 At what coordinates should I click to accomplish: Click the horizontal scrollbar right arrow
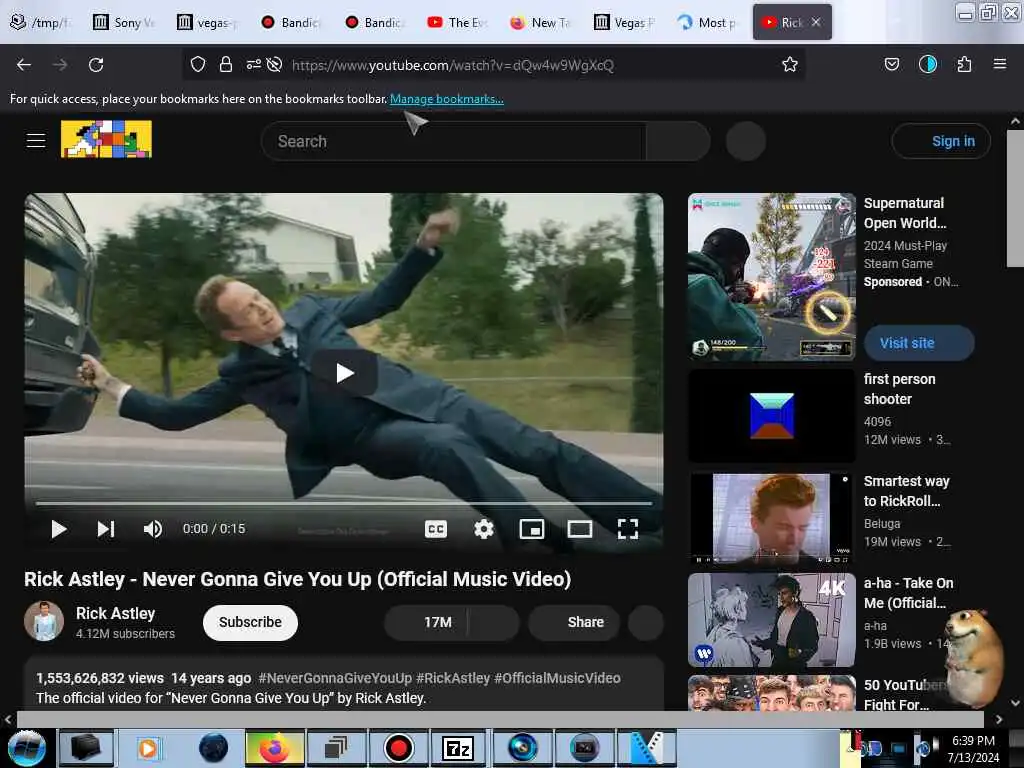pos(999,719)
